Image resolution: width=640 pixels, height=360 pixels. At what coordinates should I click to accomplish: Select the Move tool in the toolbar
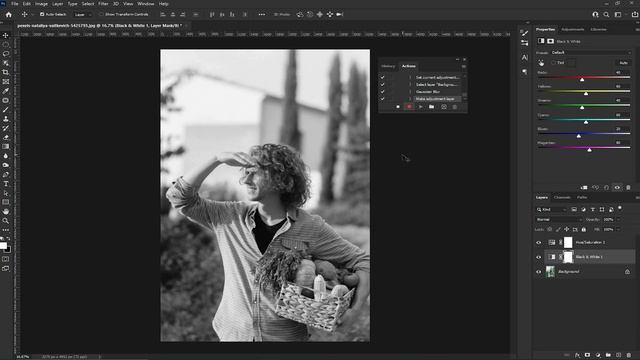[6, 36]
